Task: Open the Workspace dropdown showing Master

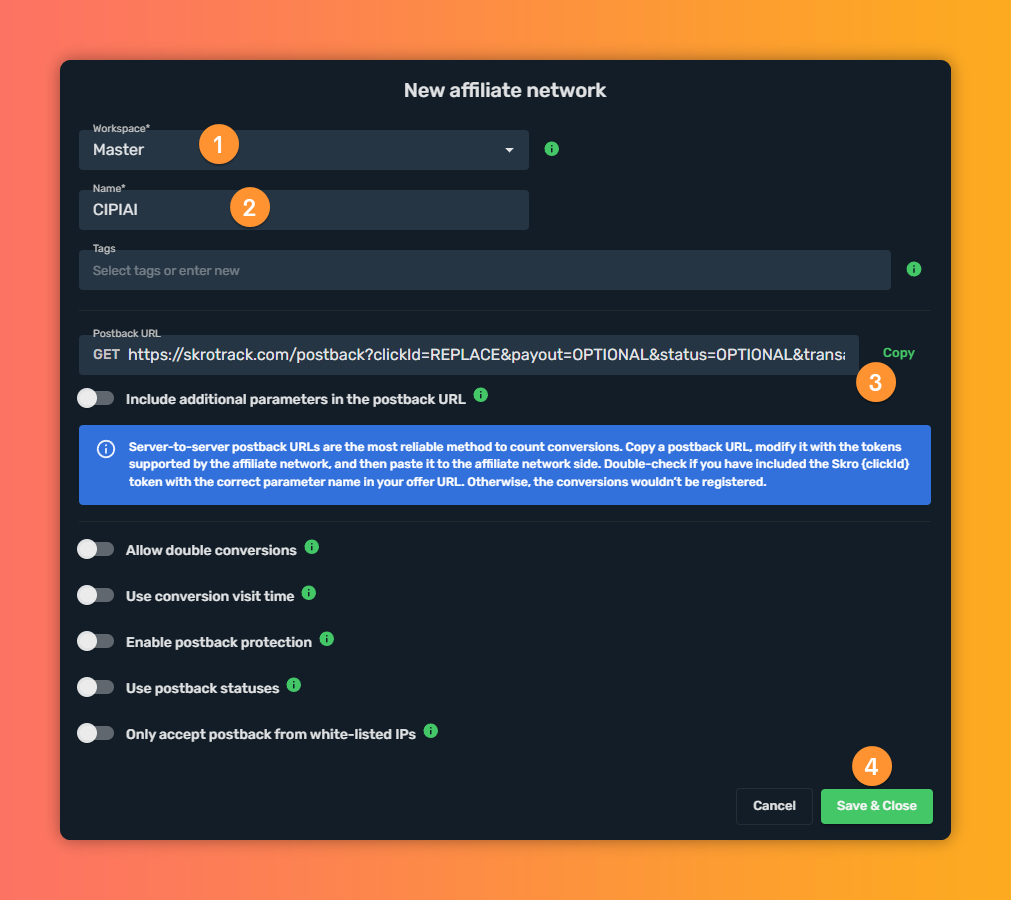Action: pyautogui.click(x=304, y=150)
